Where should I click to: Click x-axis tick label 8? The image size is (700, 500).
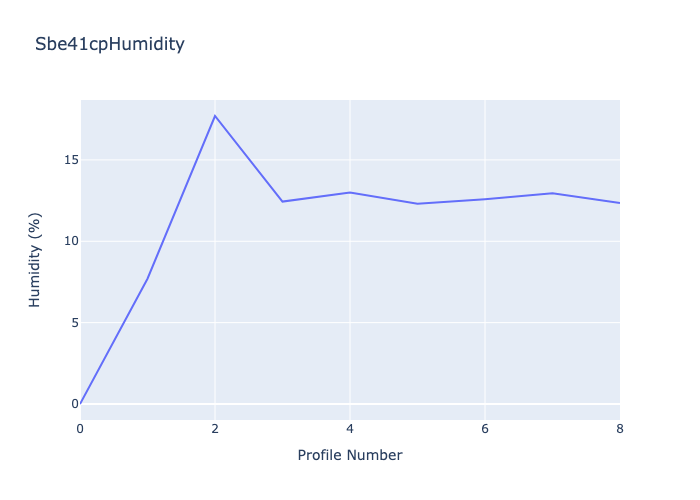pyautogui.click(x=620, y=428)
